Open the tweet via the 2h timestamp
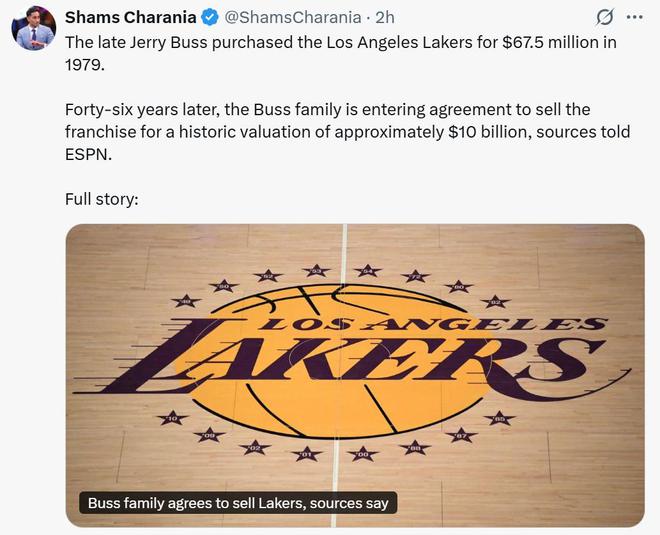660x535 pixels. coord(385,17)
